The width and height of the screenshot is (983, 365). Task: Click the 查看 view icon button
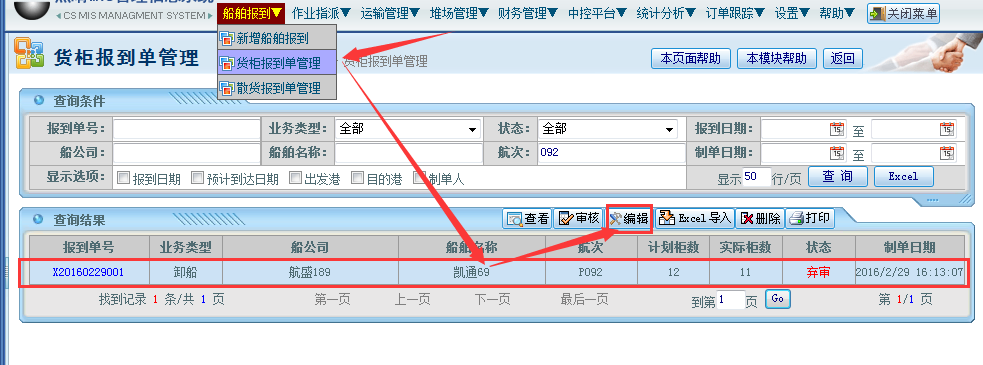pyautogui.click(x=527, y=218)
